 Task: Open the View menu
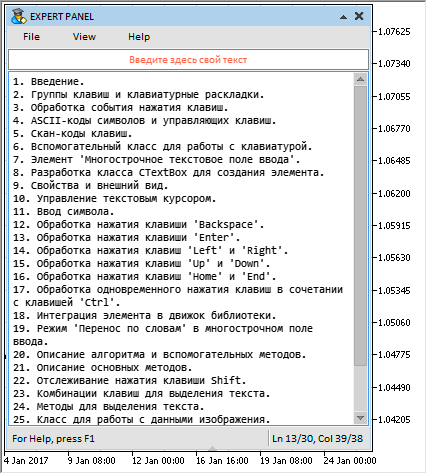[84, 37]
